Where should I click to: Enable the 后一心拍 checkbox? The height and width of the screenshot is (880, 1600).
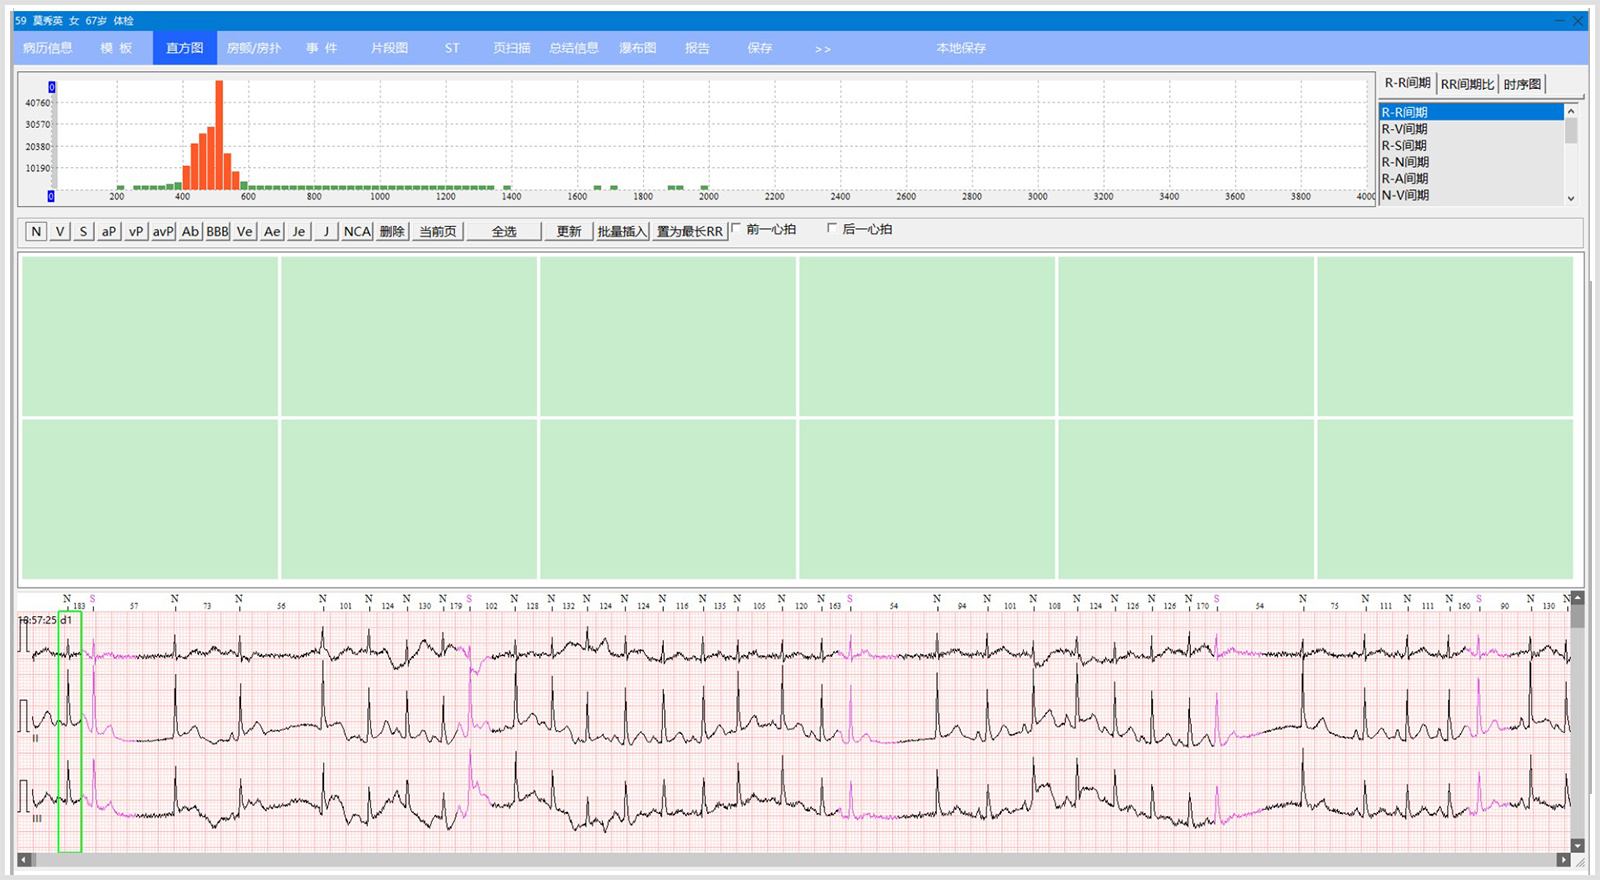832,229
